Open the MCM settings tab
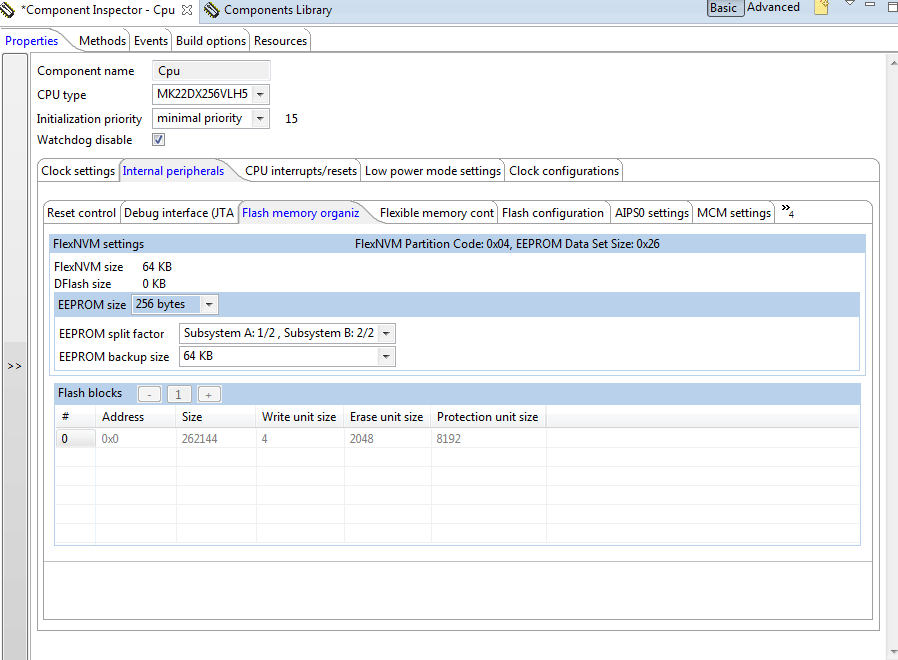This screenshot has height=660, width=898. tap(734, 213)
